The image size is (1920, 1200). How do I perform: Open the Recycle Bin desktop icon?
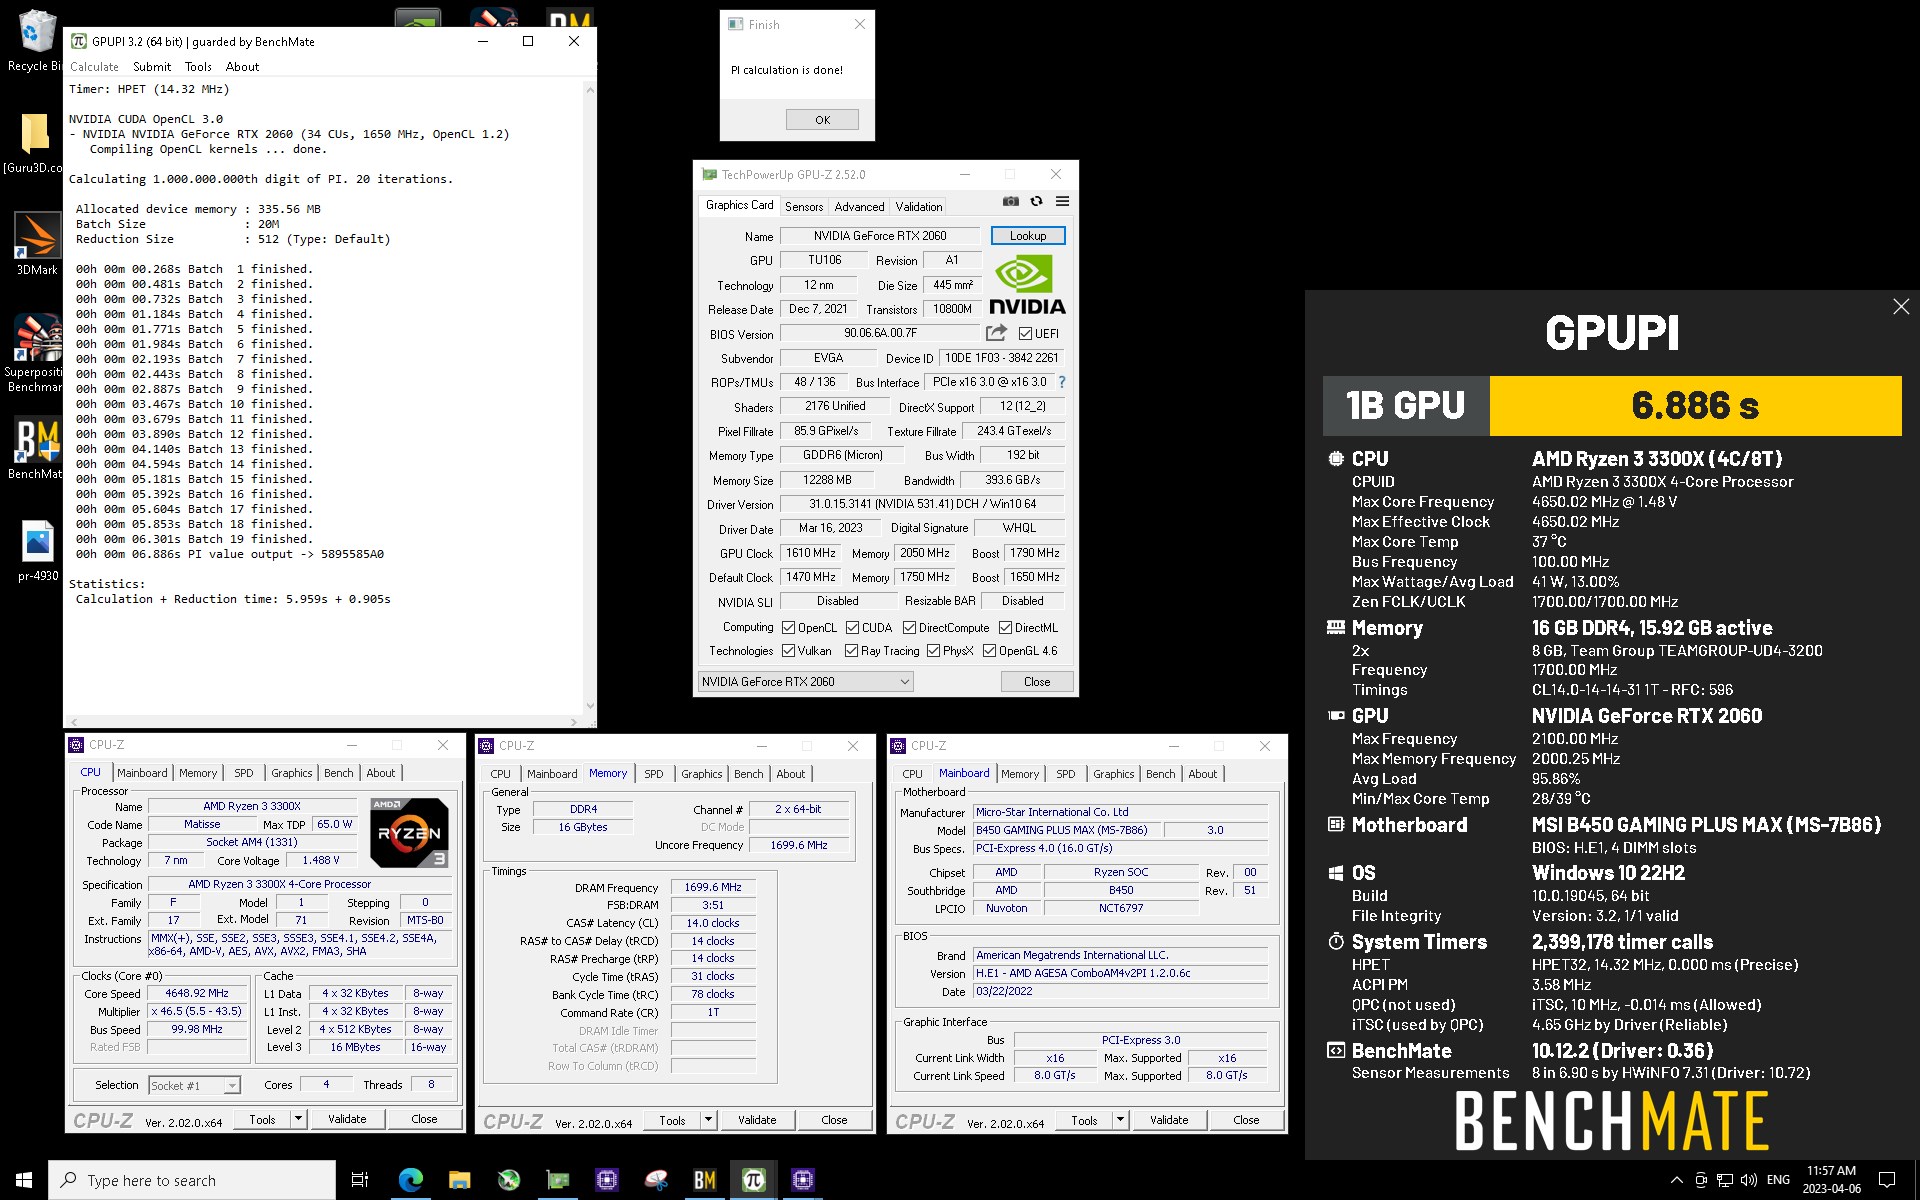pos(35,42)
